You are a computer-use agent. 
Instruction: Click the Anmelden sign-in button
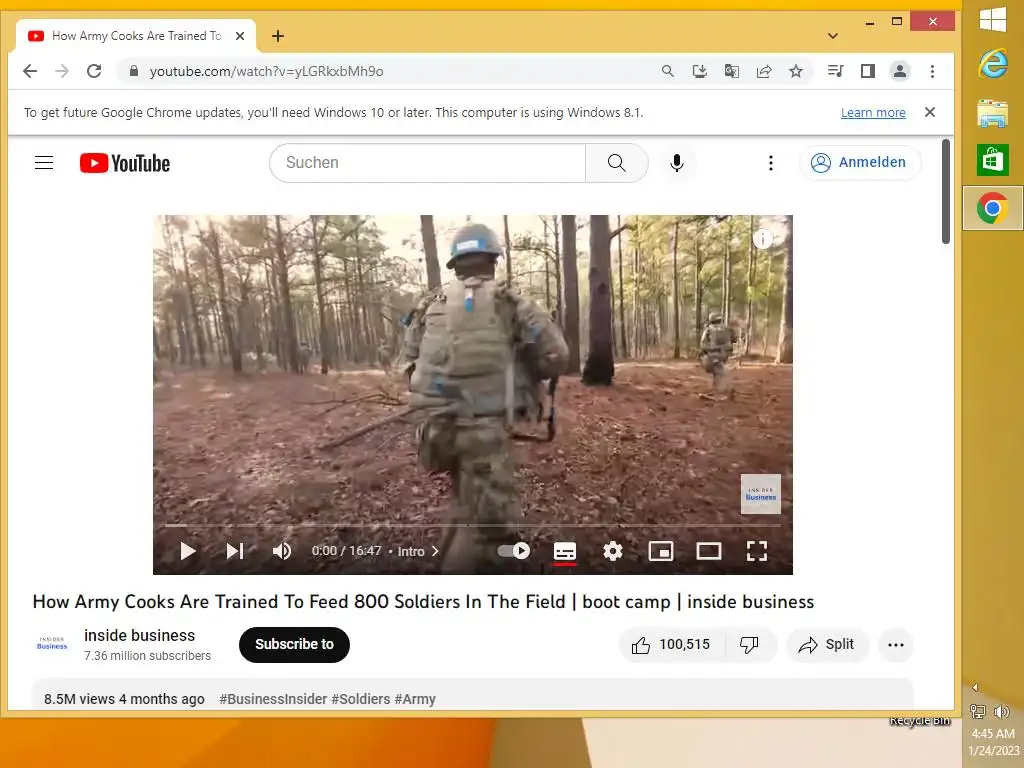860,163
